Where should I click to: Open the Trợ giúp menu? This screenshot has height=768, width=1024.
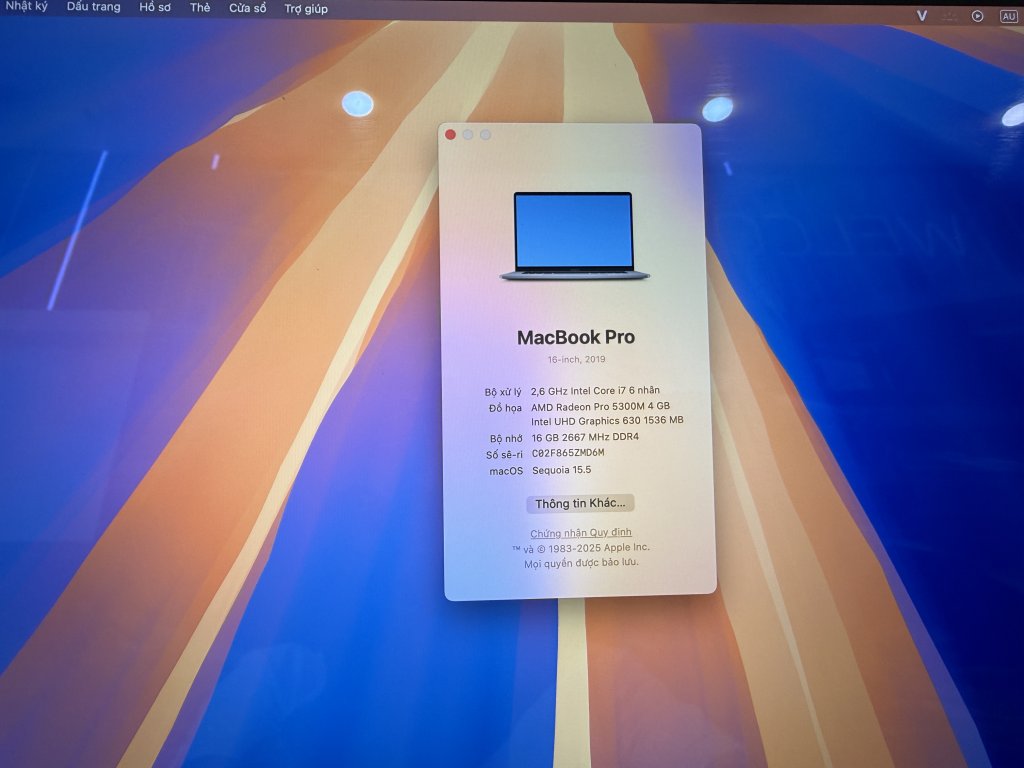click(x=306, y=9)
